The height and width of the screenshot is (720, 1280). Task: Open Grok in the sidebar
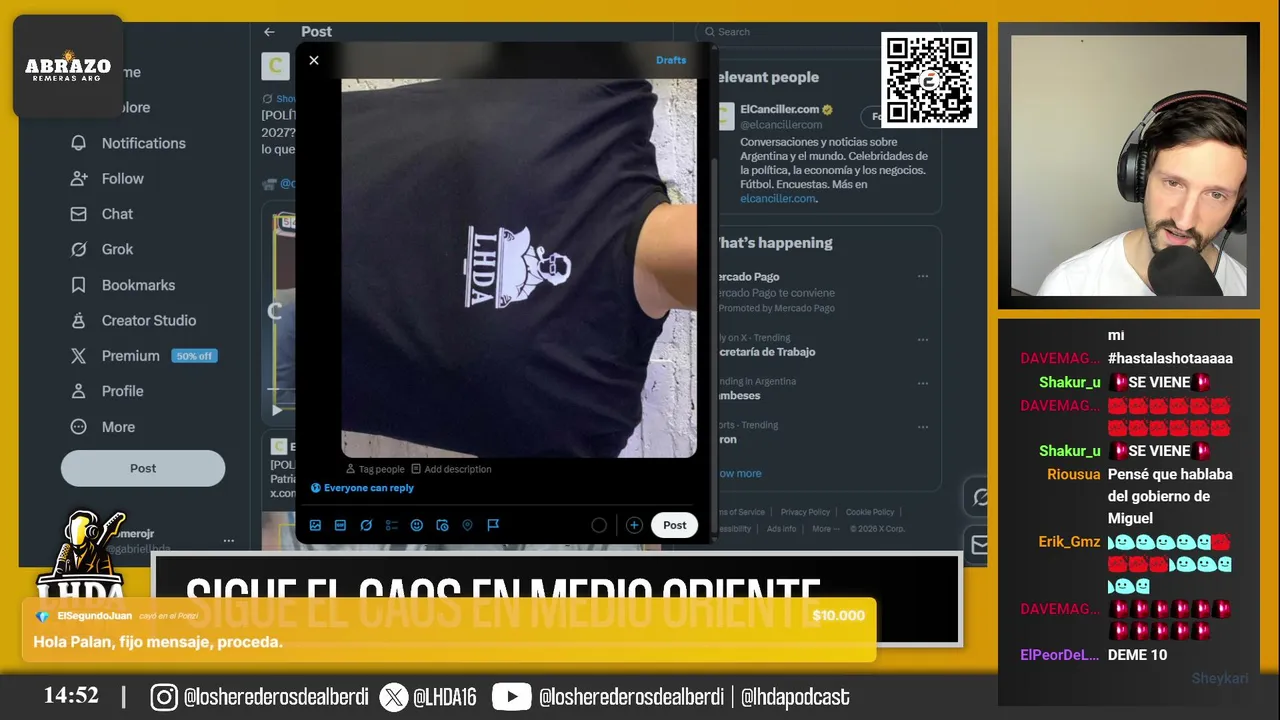tap(102, 249)
